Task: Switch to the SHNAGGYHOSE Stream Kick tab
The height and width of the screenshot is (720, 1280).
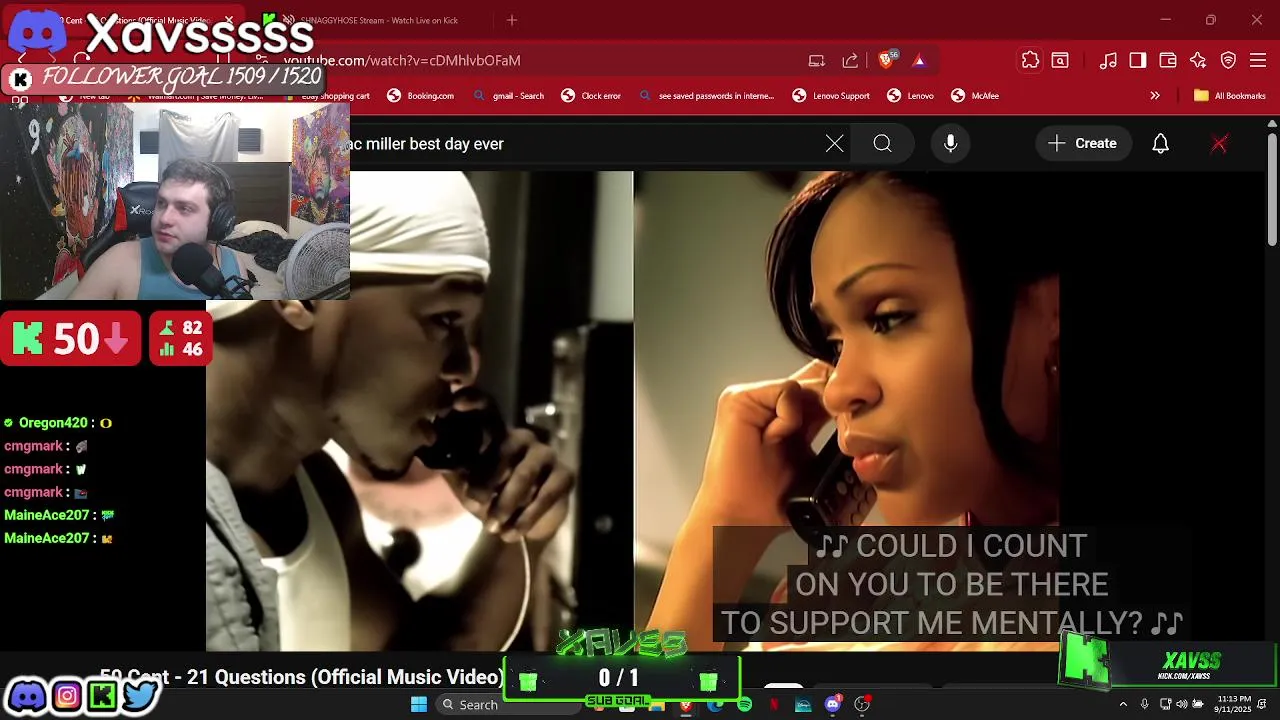Action: (x=370, y=20)
